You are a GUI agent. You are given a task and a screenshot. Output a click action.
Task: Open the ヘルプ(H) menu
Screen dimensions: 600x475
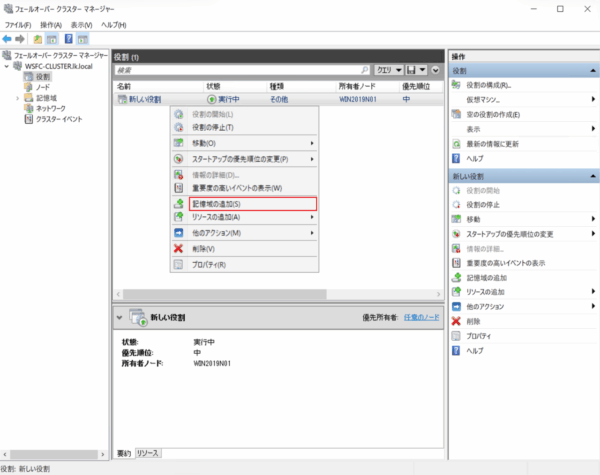tap(114, 25)
